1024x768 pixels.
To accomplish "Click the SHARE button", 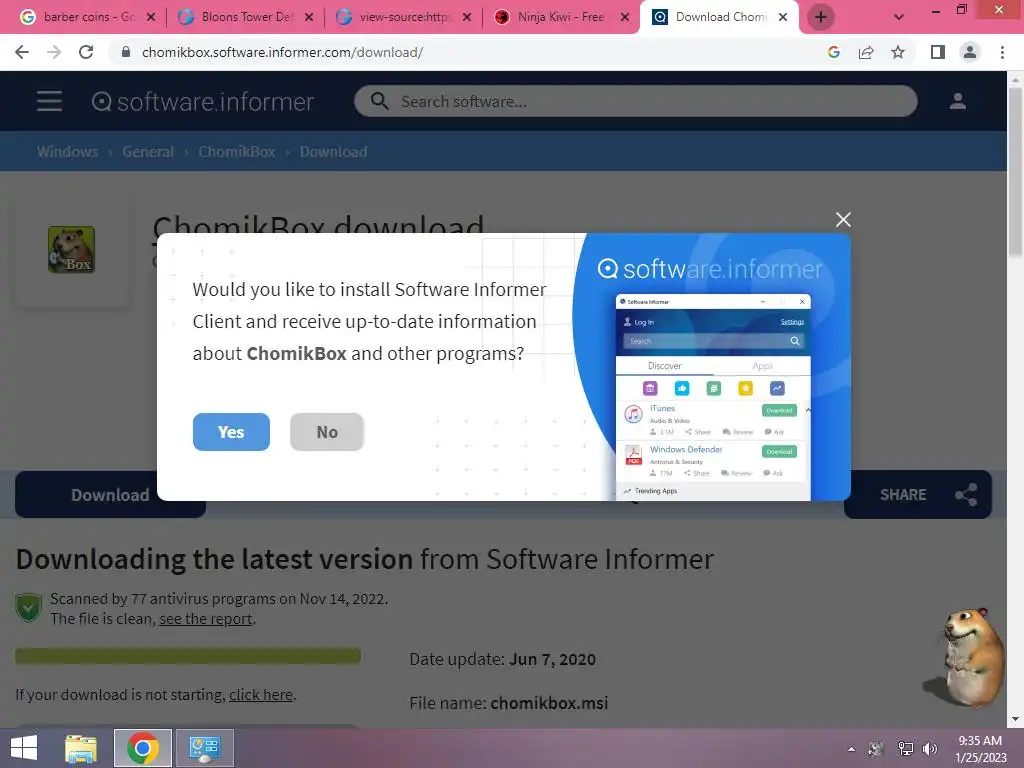I will click(918, 494).
